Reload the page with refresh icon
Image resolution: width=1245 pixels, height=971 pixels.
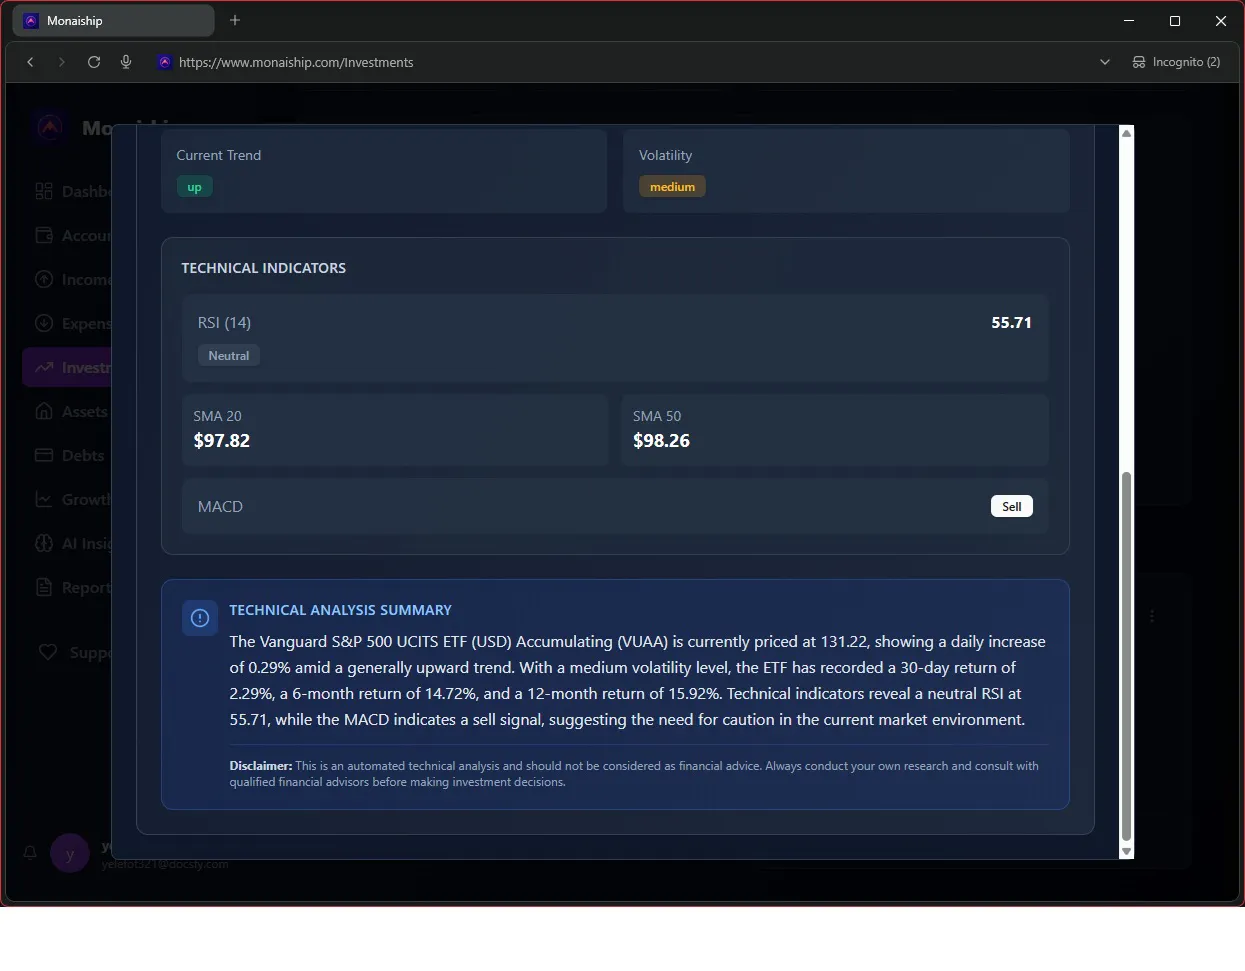94,62
